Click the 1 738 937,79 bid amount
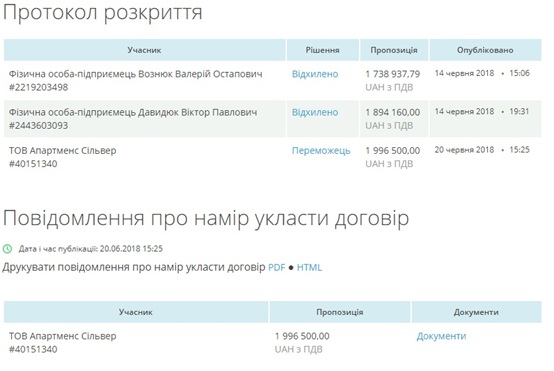The image size is (554, 371). 393,74
